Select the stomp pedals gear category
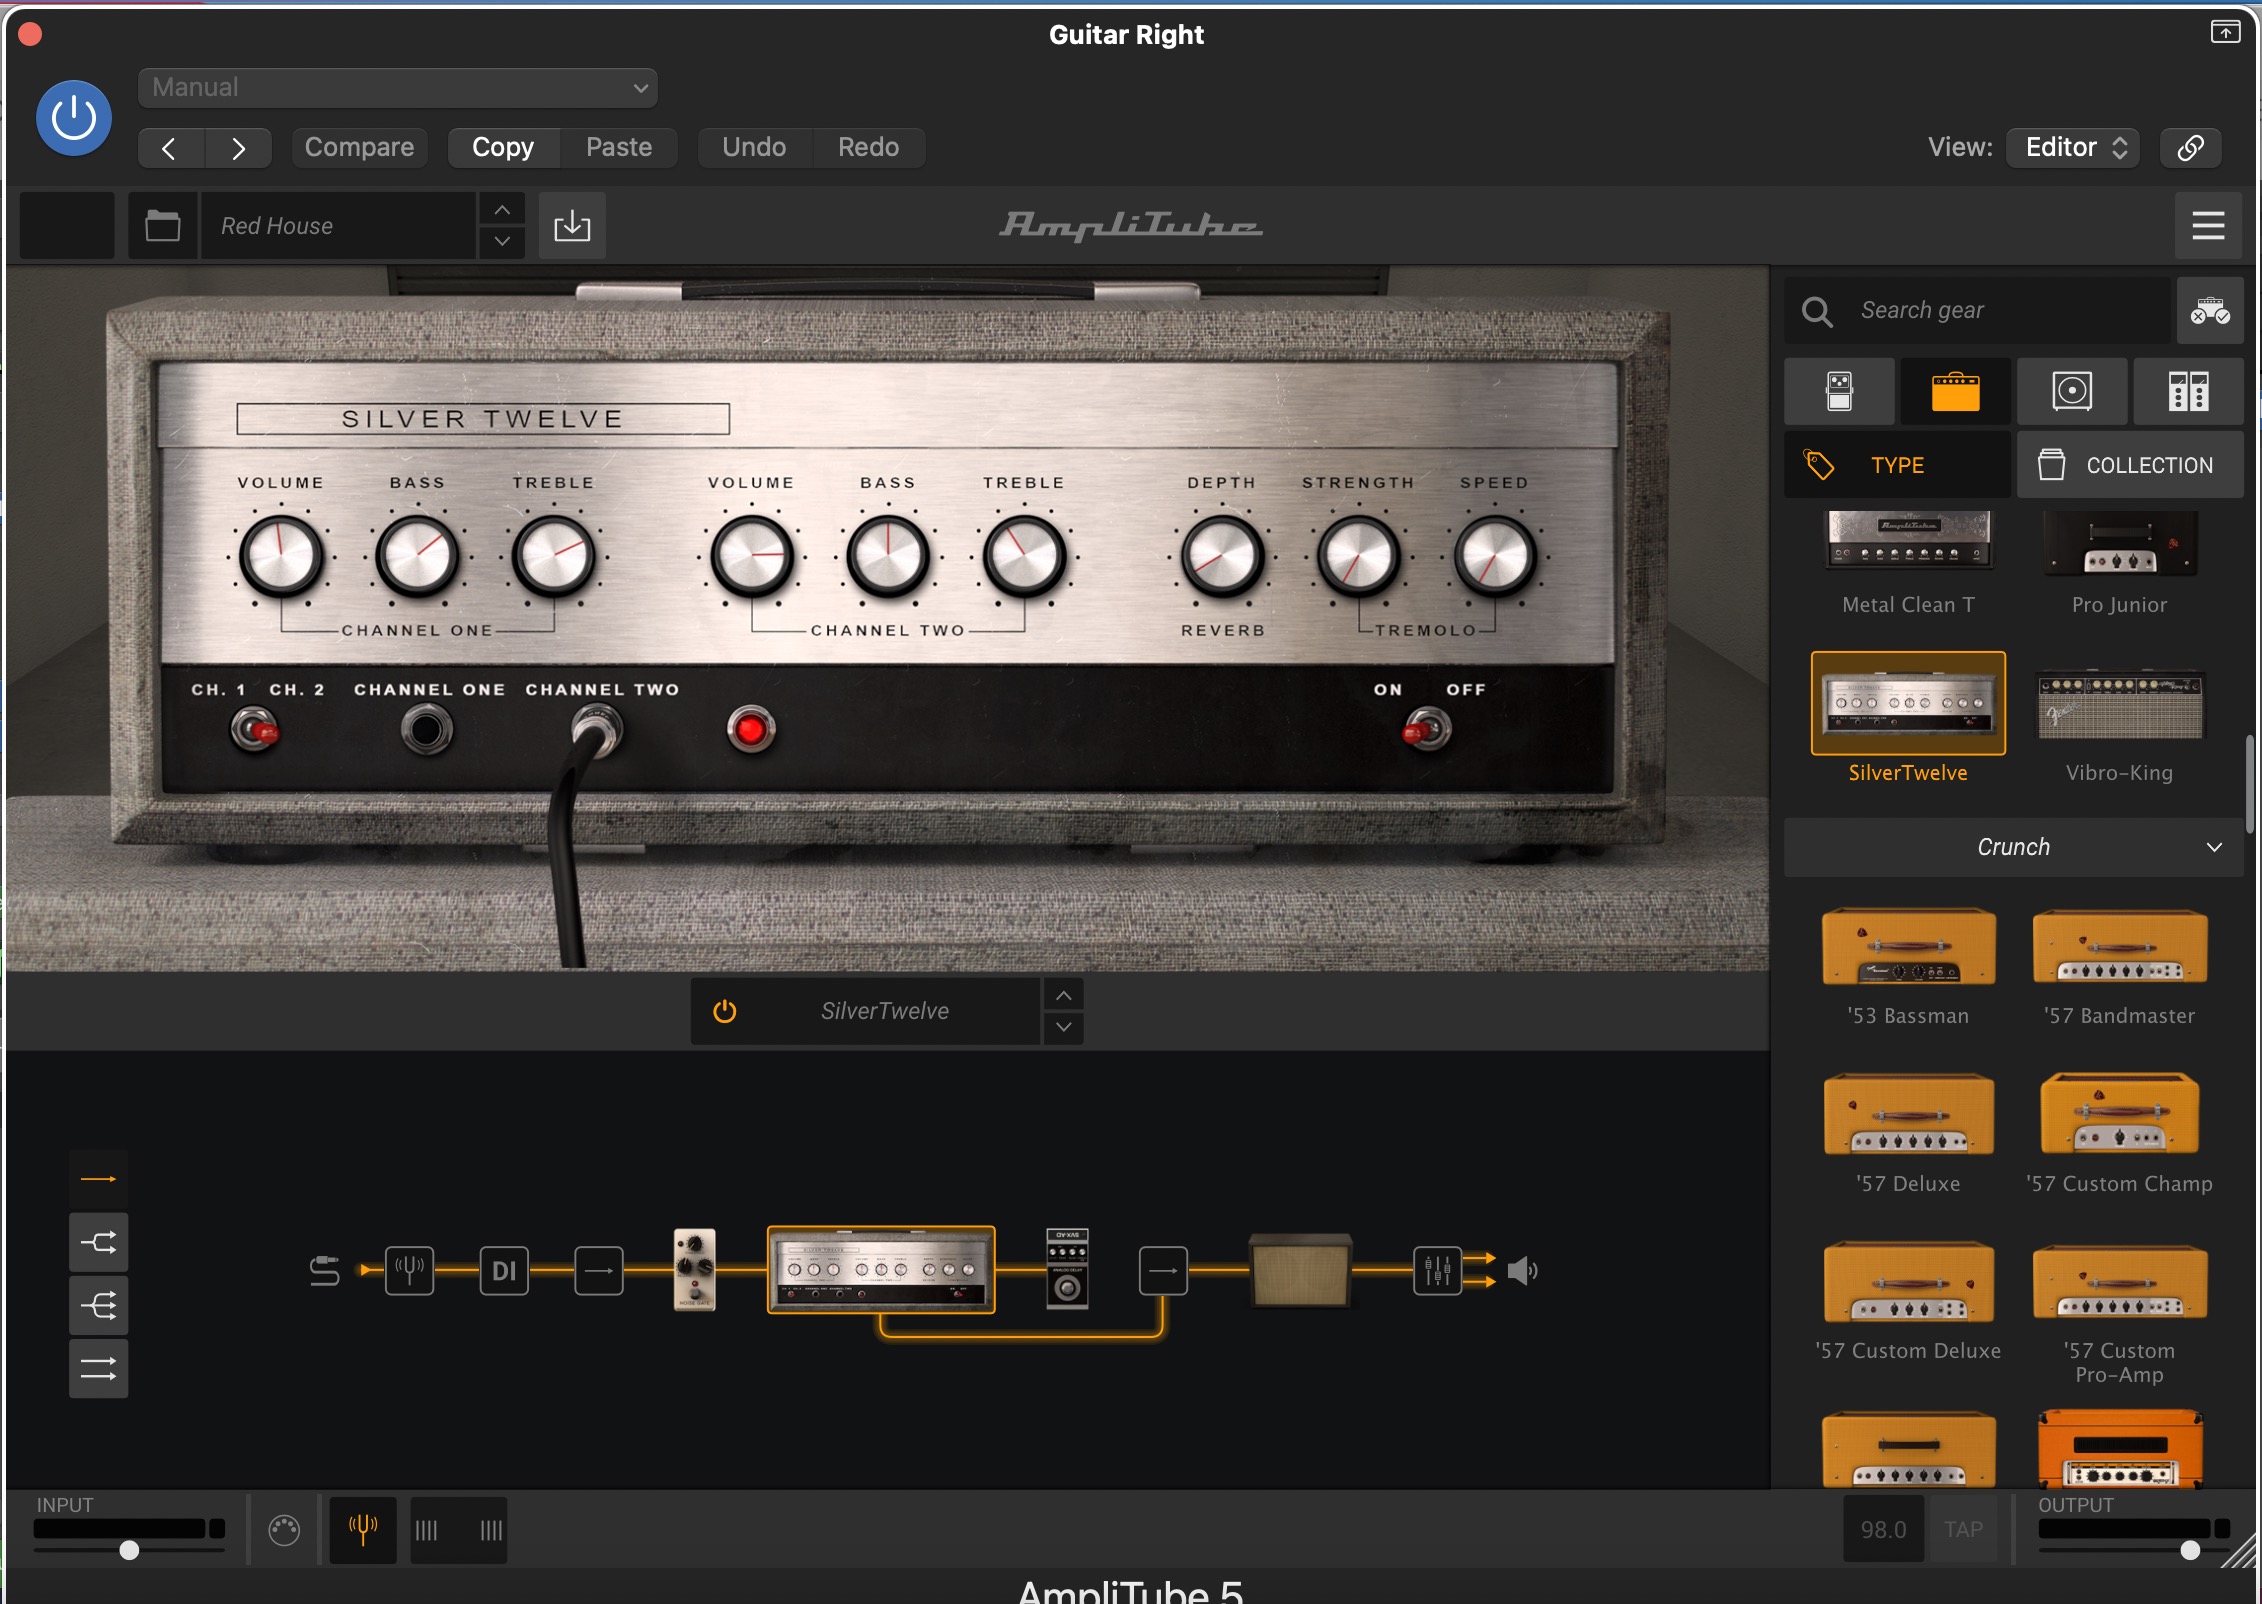The width and height of the screenshot is (2262, 1604). point(1839,391)
